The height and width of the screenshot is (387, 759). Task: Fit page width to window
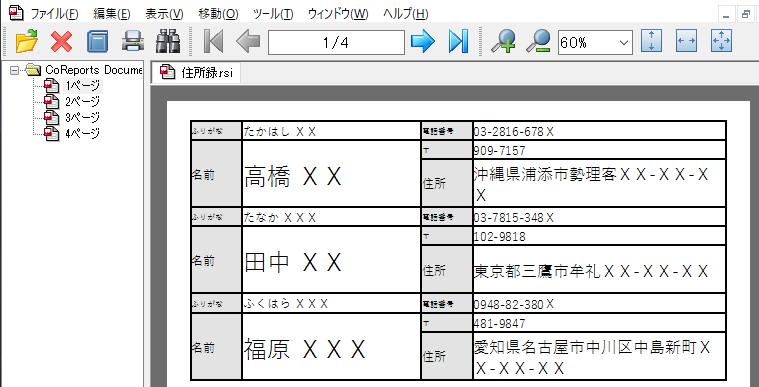(x=686, y=42)
